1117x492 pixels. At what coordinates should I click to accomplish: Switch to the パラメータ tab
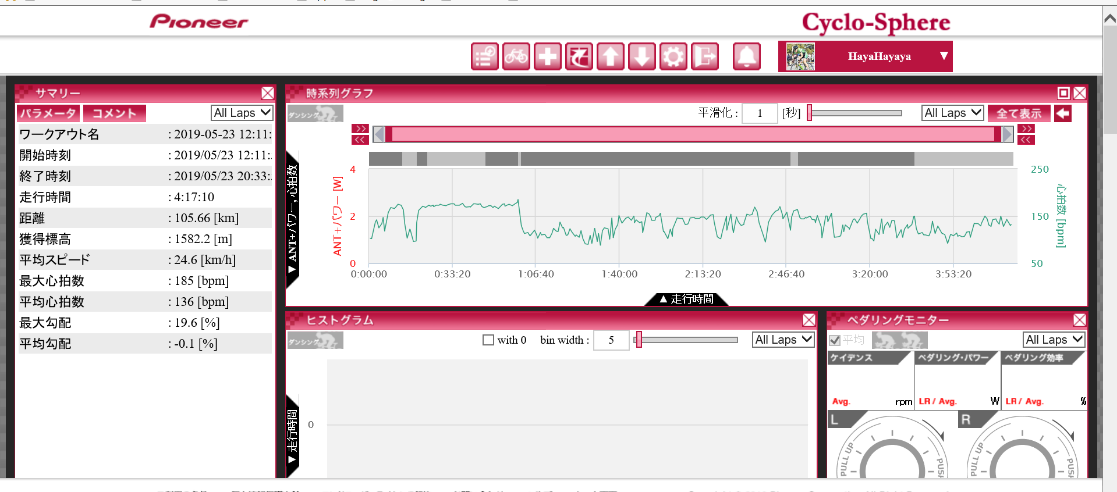(48, 114)
